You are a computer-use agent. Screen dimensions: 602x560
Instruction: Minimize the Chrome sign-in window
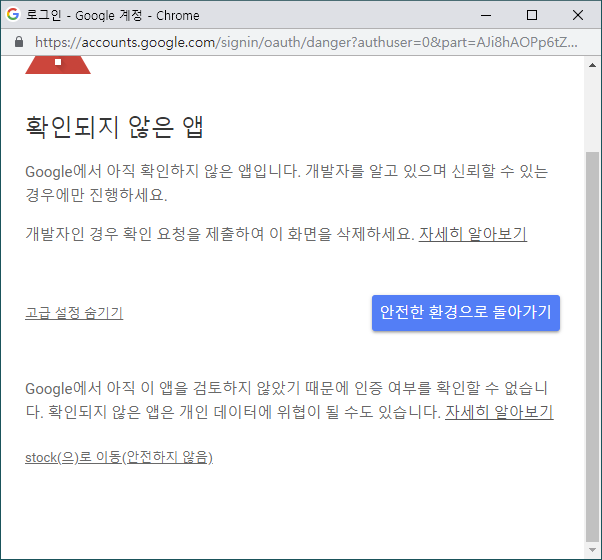[x=486, y=15]
